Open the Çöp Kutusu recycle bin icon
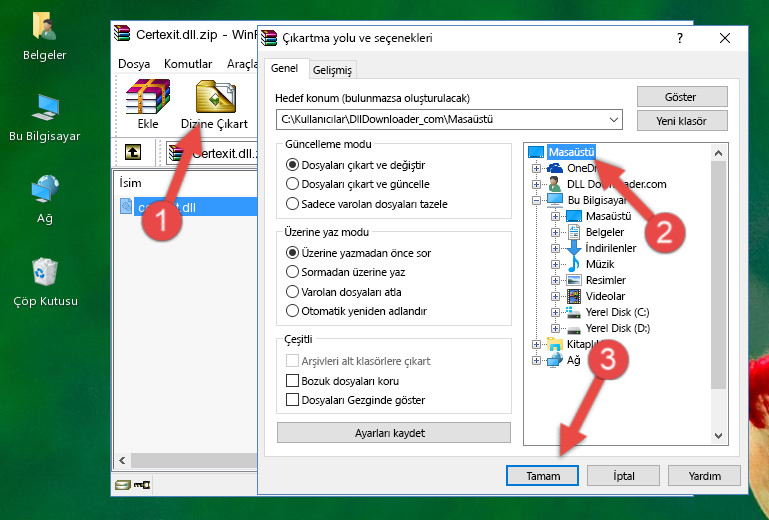This screenshot has width=769, height=520. pos(45,282)
